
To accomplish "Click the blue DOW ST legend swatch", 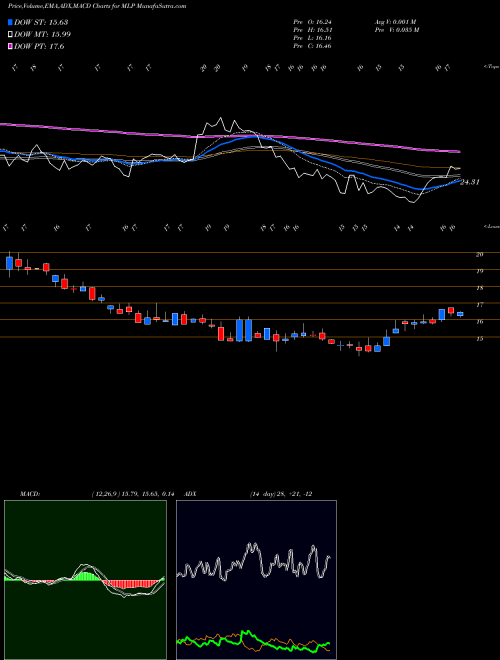I will point(10,22).
